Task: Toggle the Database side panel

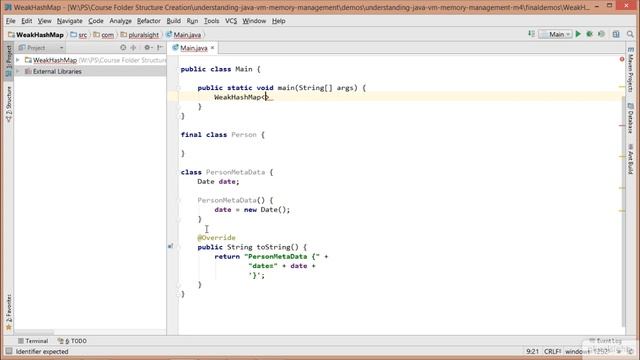Action: tap(631, 118)
